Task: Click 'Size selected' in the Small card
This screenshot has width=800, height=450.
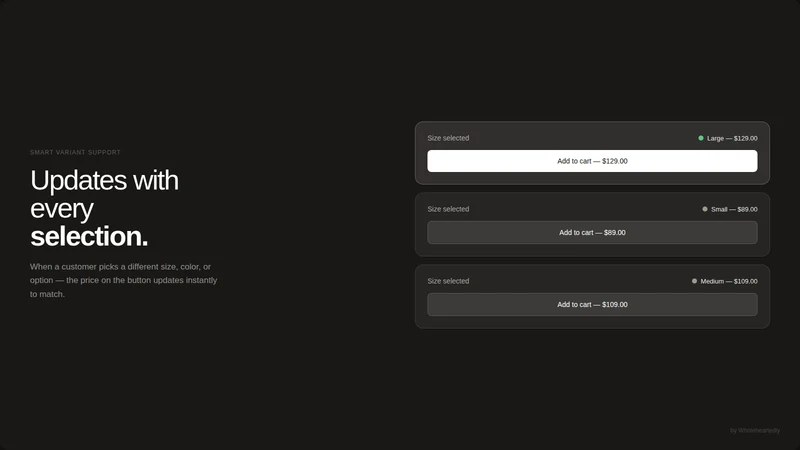Action: 448,209
